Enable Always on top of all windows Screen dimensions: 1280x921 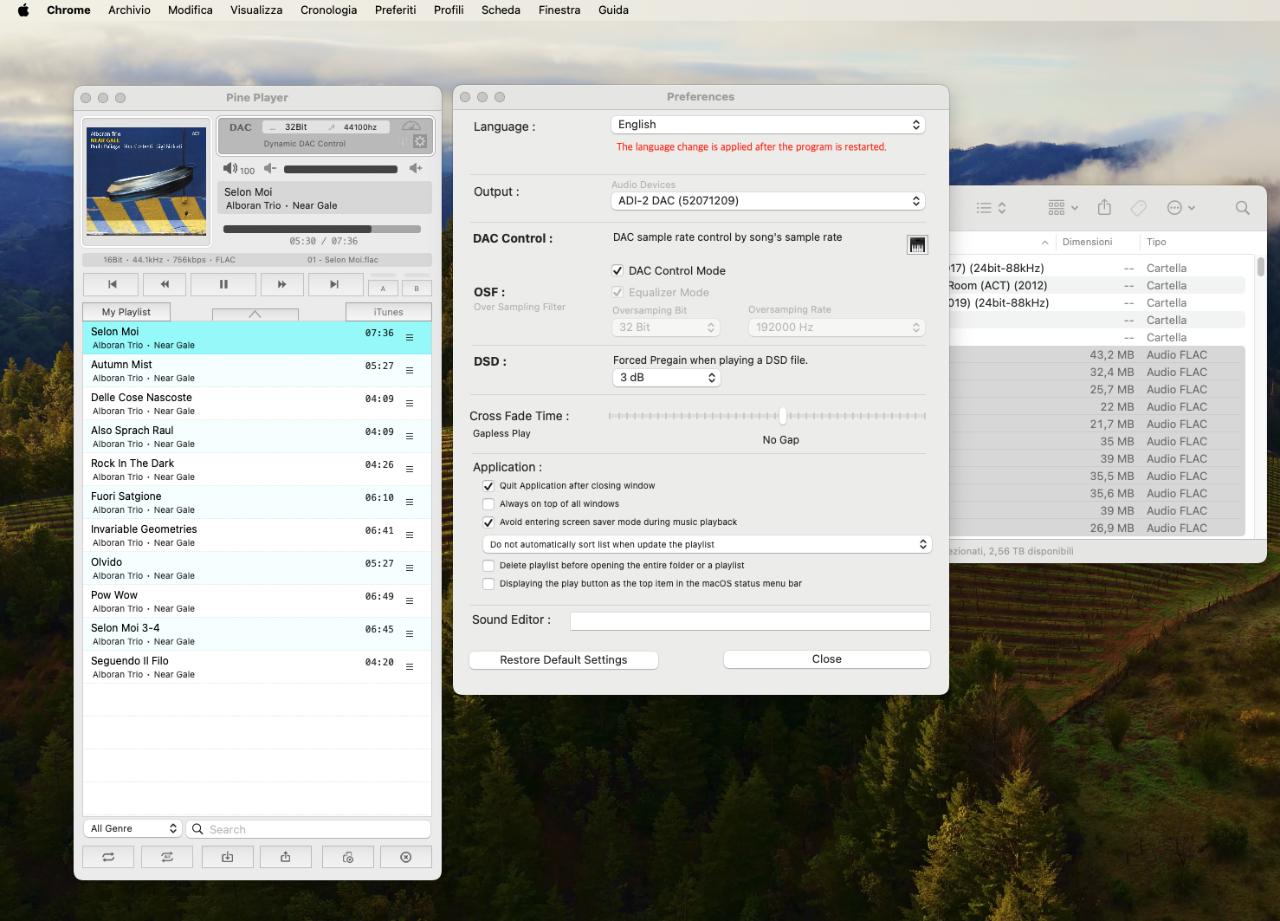tap(489, 504)
